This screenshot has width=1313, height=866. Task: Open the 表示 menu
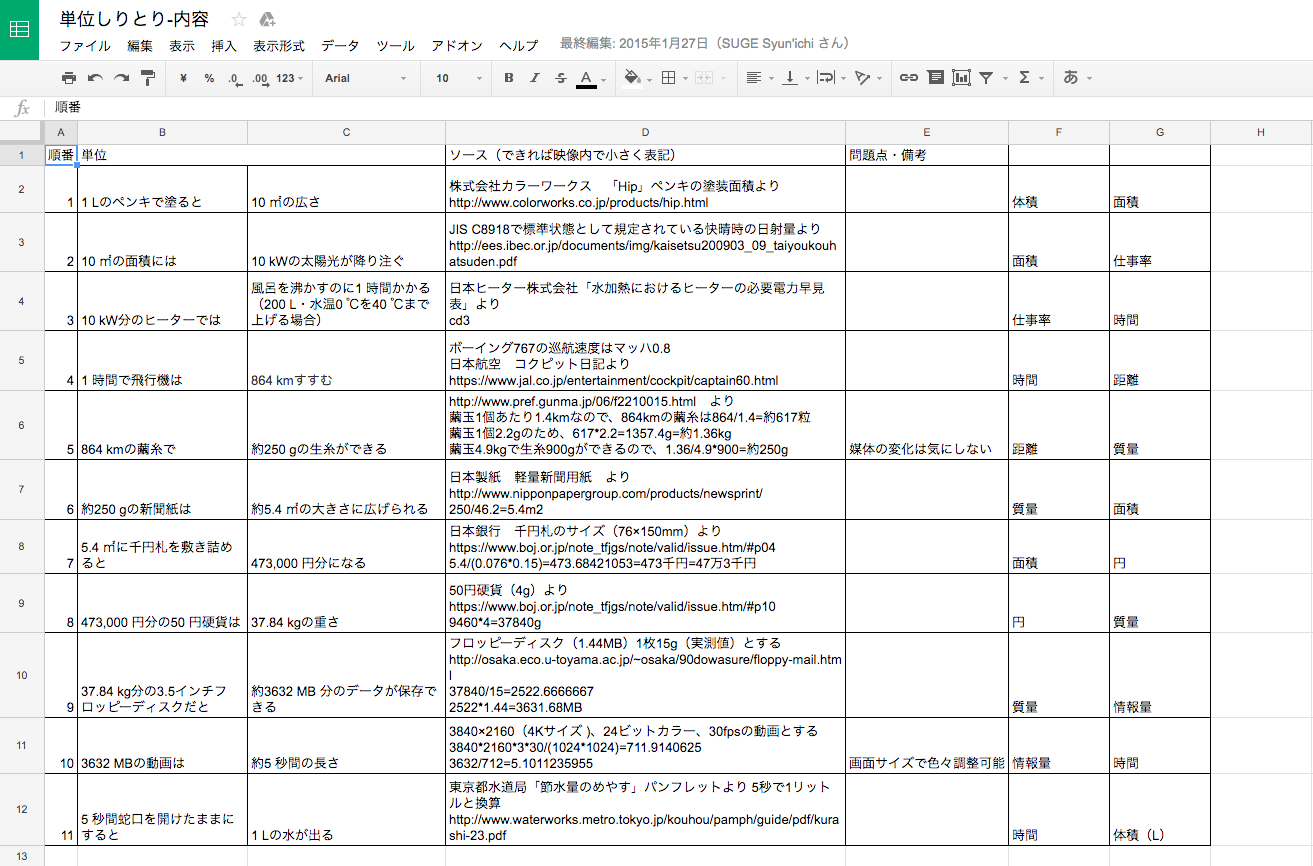click(182, 46)
